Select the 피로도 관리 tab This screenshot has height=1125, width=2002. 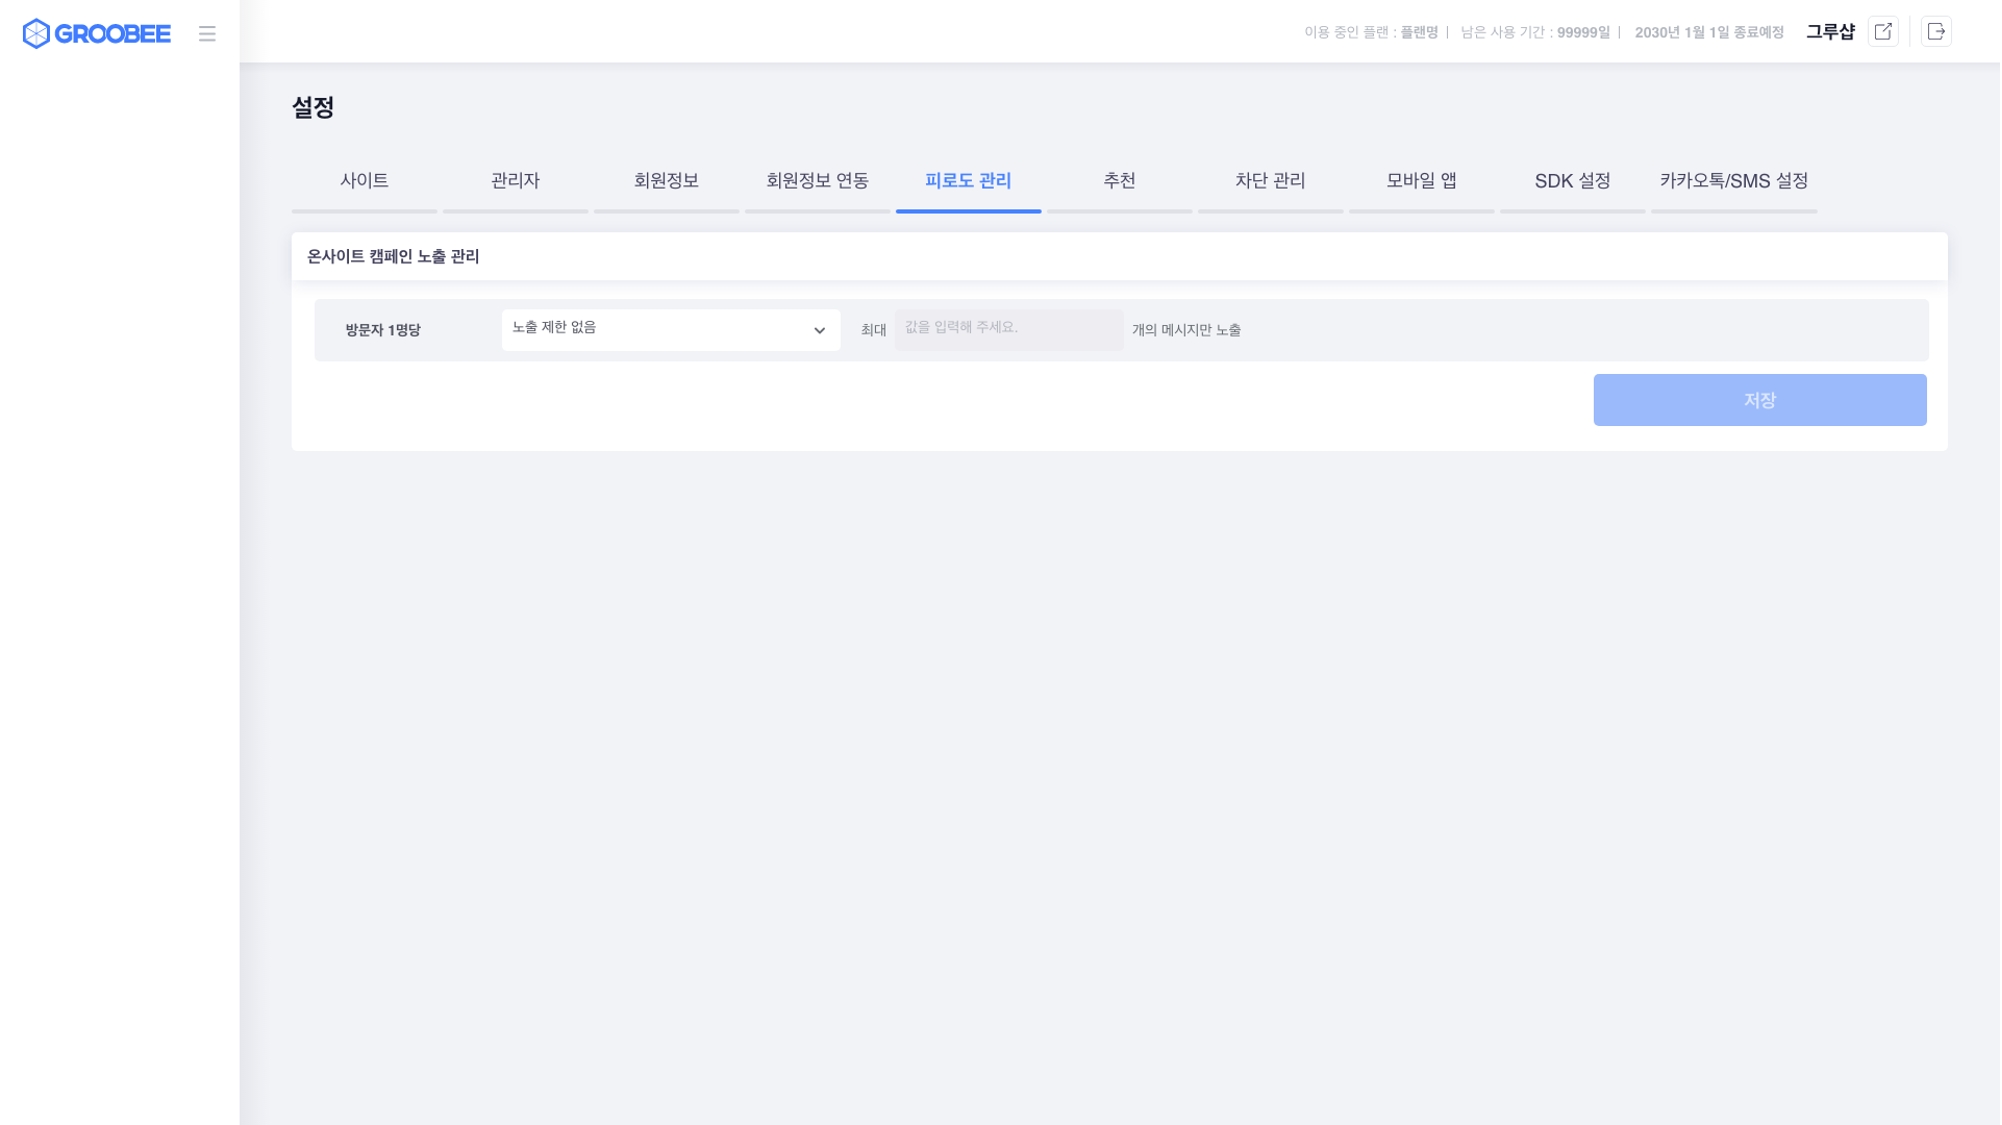(968, 181)
